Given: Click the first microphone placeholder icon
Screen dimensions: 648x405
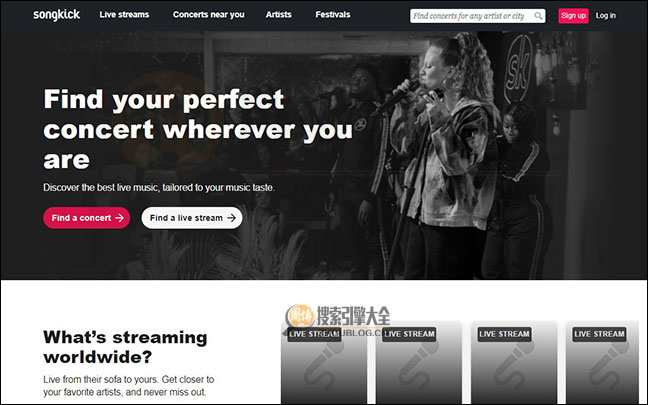Looking at the screenshot, I should 323,367.
